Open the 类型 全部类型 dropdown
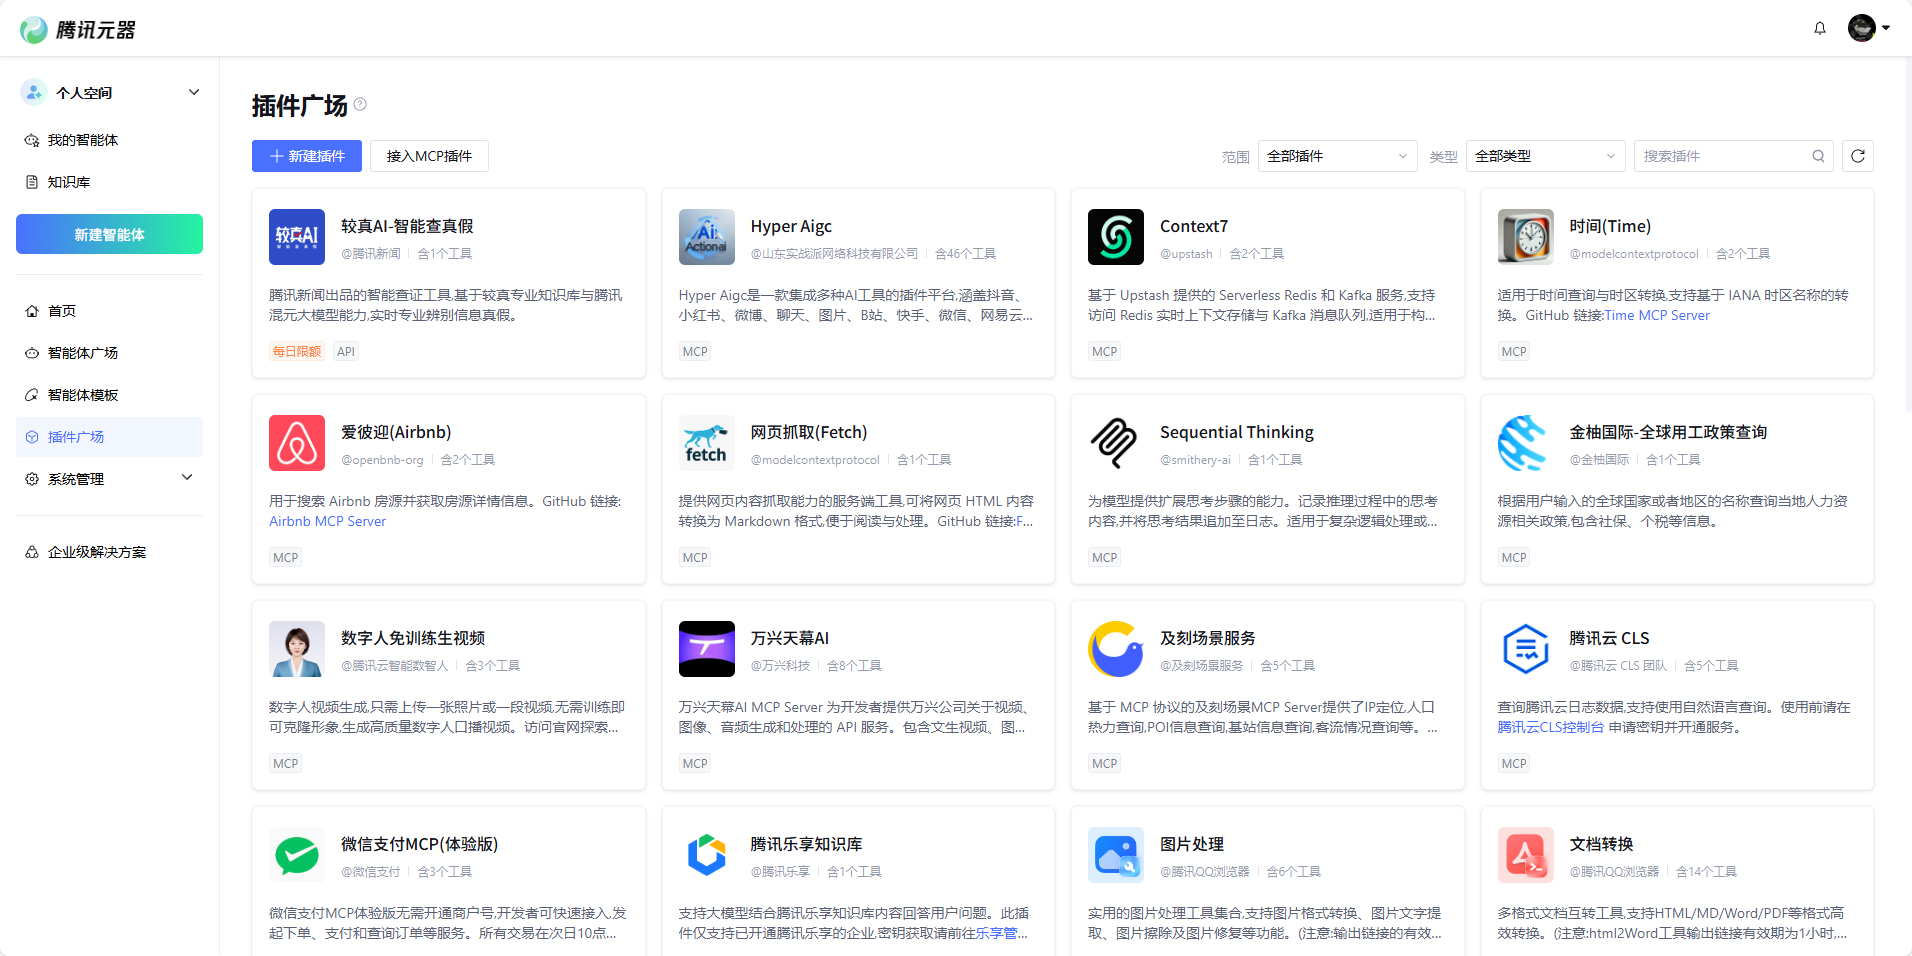 click(x=1545, y=156)
